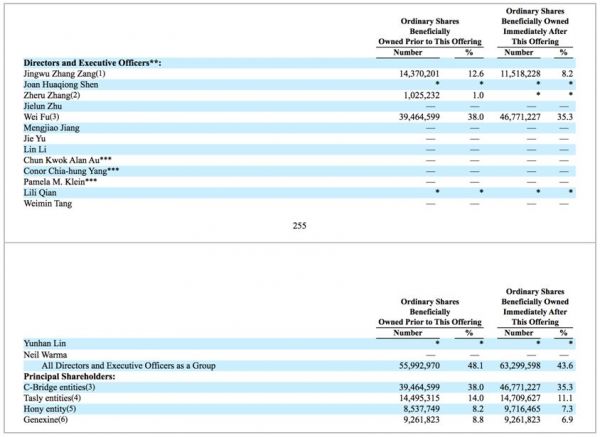Image resolution: width=600 pixels, height=437 pixels.
Task: Click the Genexine(6) row name
Action: [50, 420]
